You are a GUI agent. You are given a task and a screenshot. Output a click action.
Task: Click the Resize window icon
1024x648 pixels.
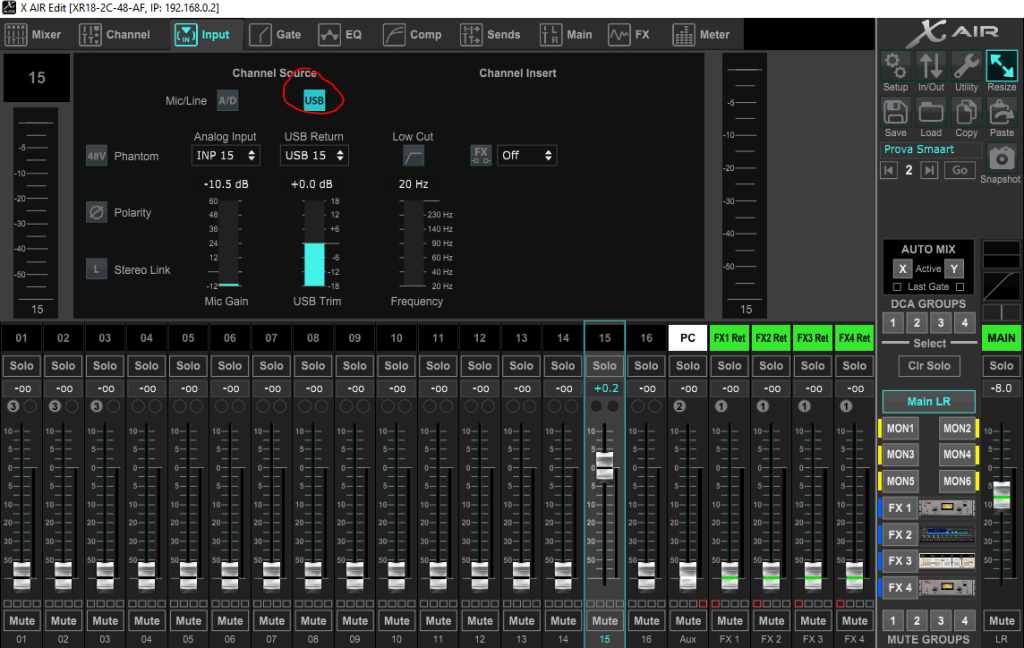coord(1001,67)
